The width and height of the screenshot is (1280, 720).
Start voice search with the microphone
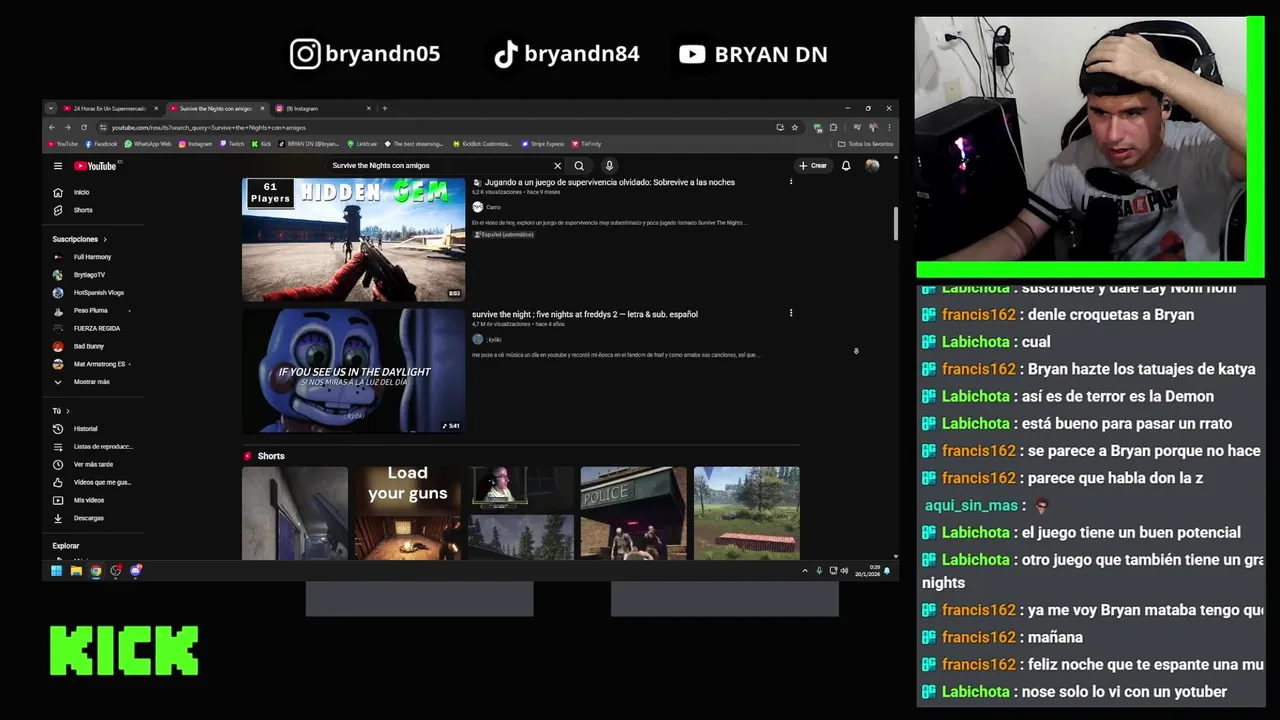(608, 166)
